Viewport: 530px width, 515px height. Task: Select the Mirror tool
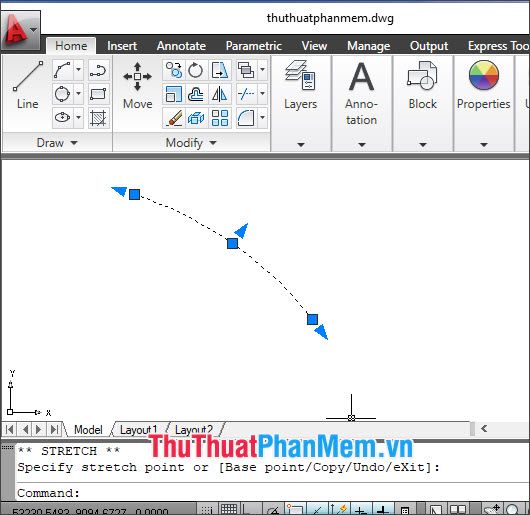pyautogui.click(x=220, y=94)
